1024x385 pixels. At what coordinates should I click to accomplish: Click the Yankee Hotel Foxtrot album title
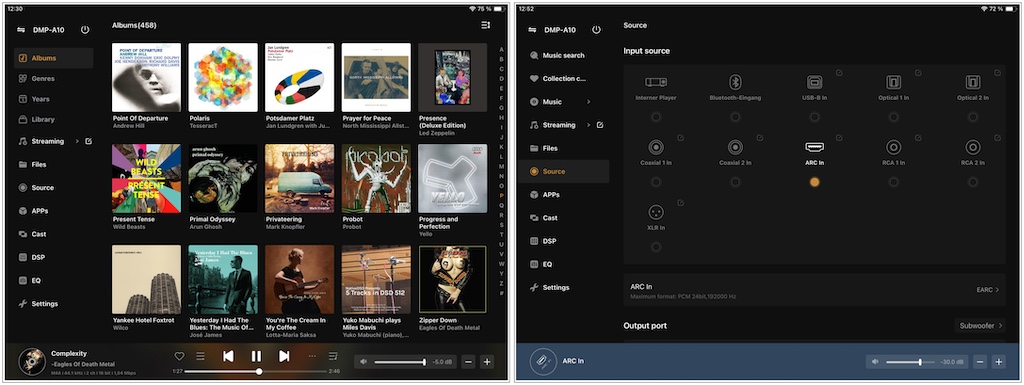click(143, 320)
